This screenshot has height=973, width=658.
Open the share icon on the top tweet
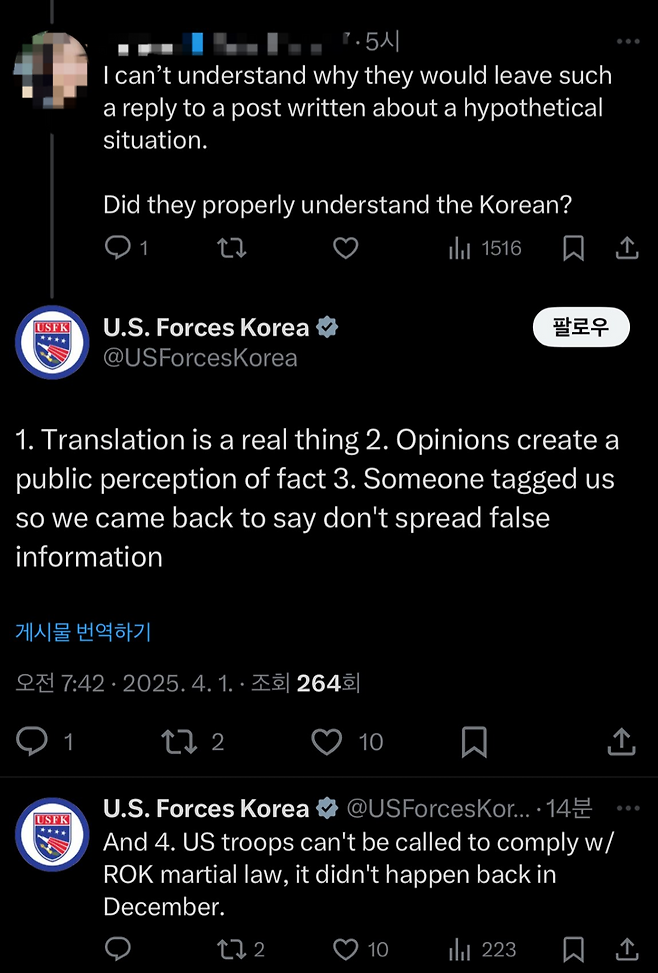(628, 247)
